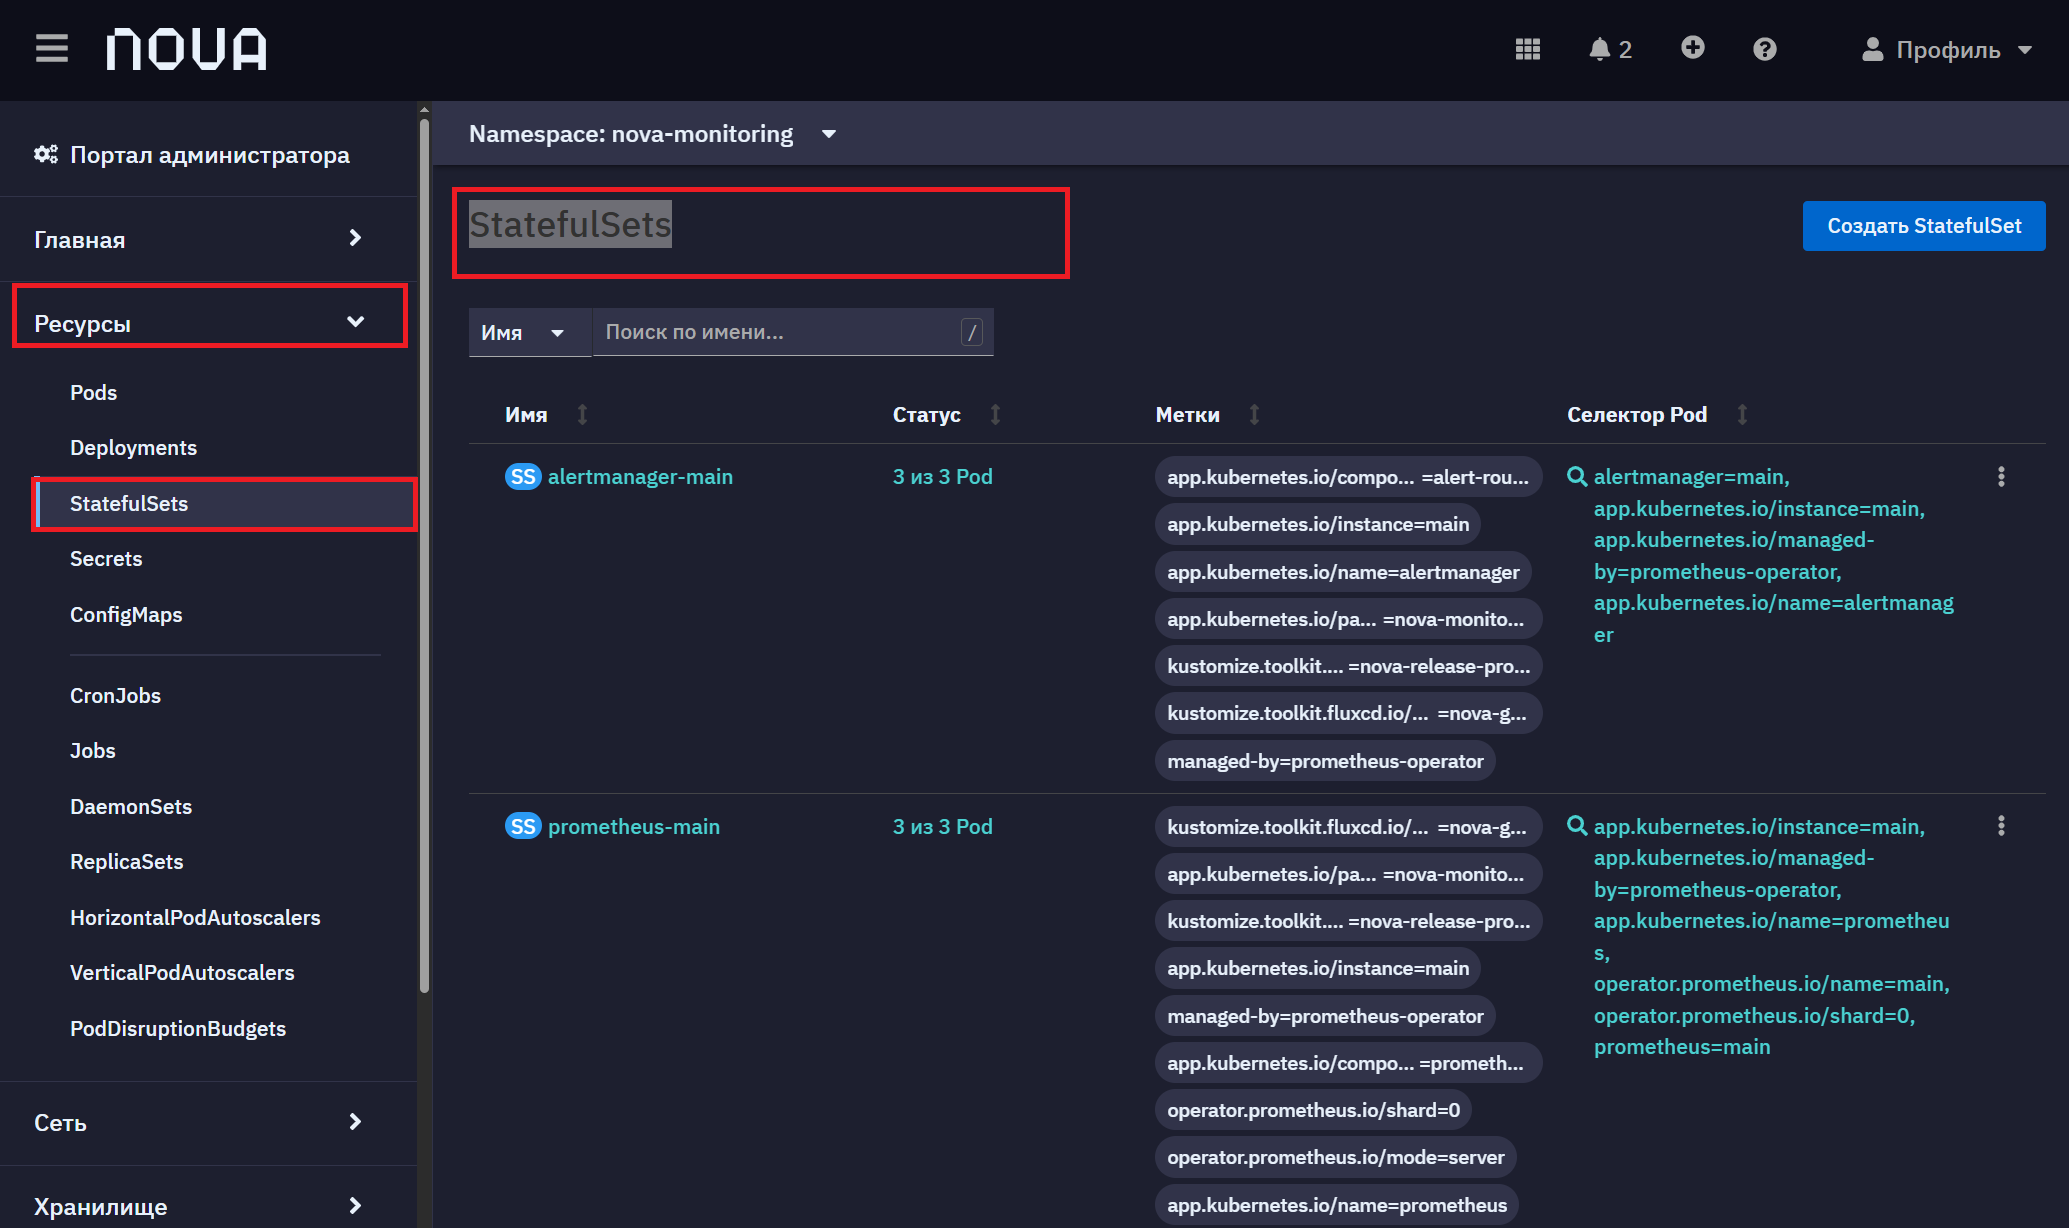This screenshot has width=2069, height=1228.
Task: Open the alertmanager-main StatefulSet link
Action: 640,477
